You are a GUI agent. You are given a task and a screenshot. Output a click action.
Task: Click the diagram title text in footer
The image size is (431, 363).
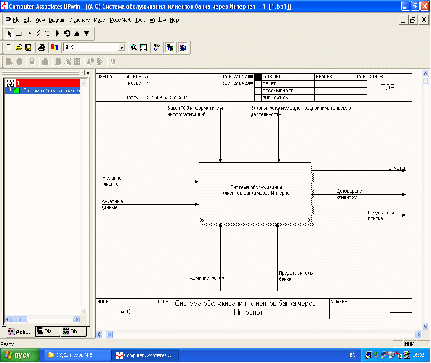tap(245, 308)
